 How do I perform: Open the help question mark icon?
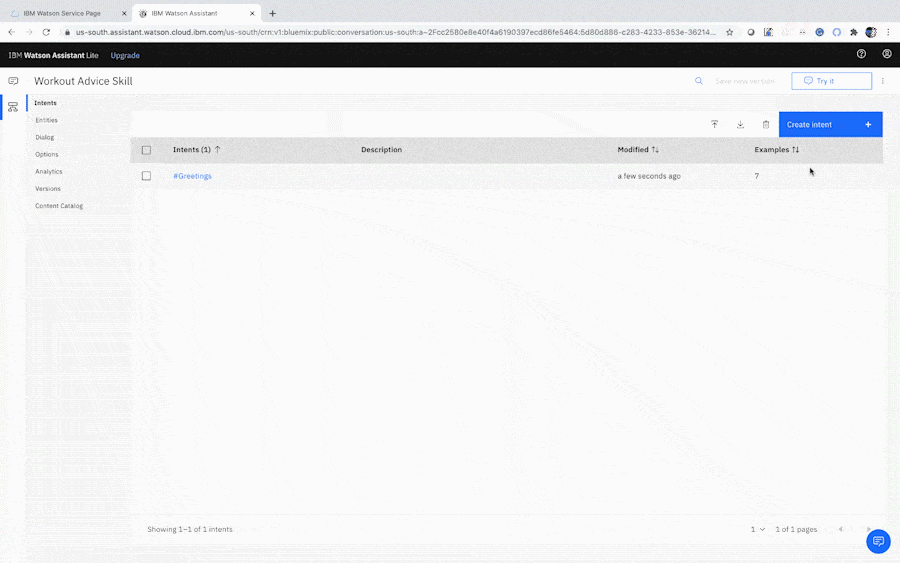[x=861, y=54]
